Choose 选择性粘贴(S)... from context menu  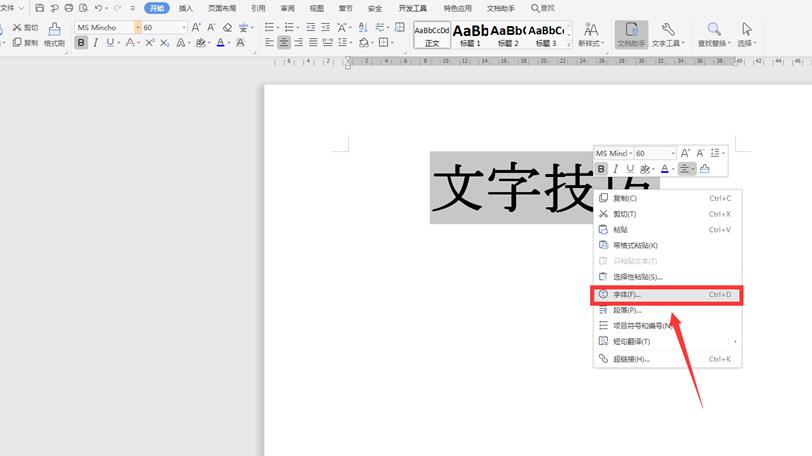pos(667,277)
